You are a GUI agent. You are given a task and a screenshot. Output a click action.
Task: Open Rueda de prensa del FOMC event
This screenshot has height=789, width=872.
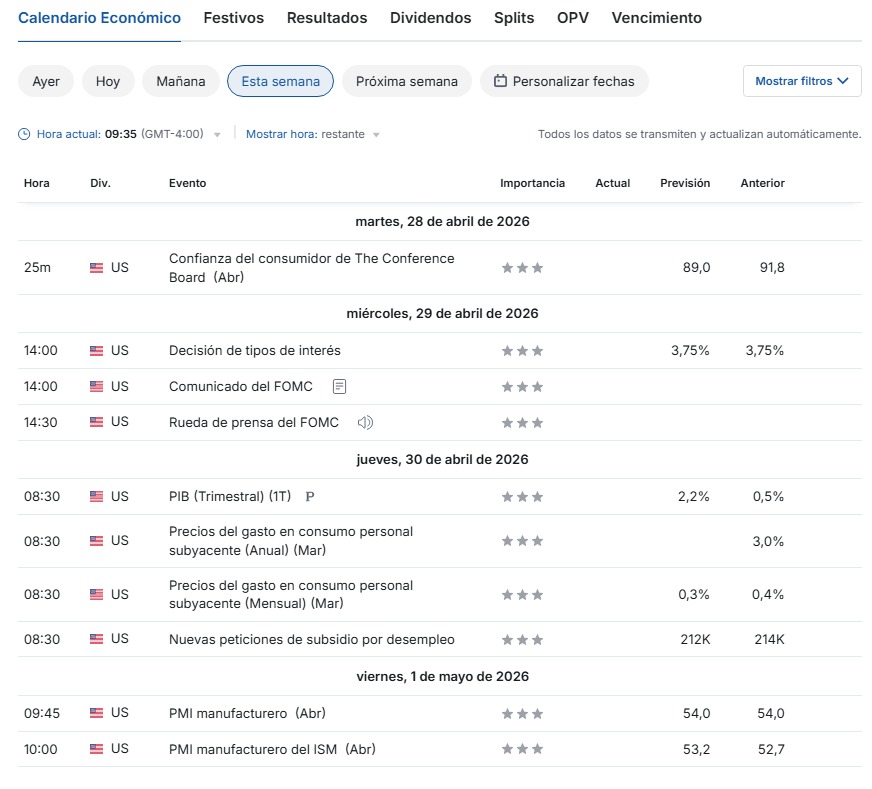[x=254, y=423]
